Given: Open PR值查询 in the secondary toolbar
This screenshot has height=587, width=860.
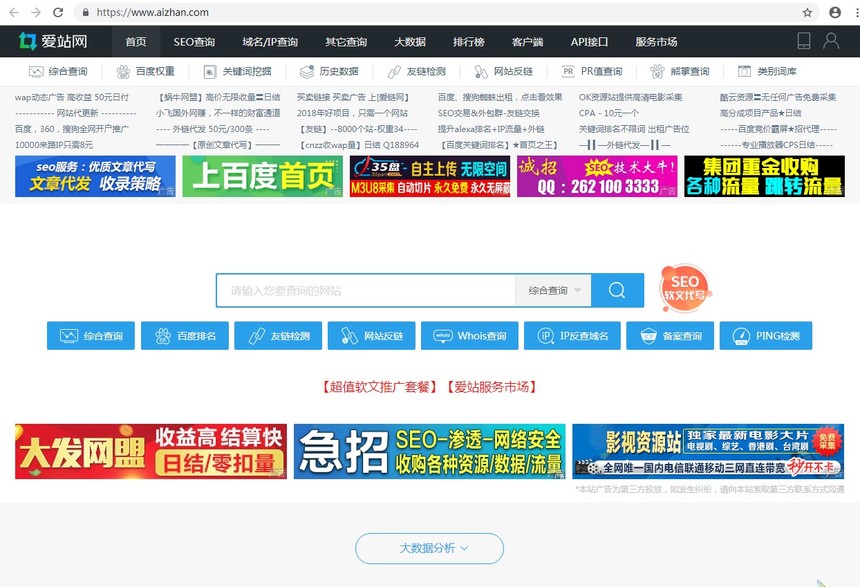Looking at the screenshot, I should coord(592,71).
